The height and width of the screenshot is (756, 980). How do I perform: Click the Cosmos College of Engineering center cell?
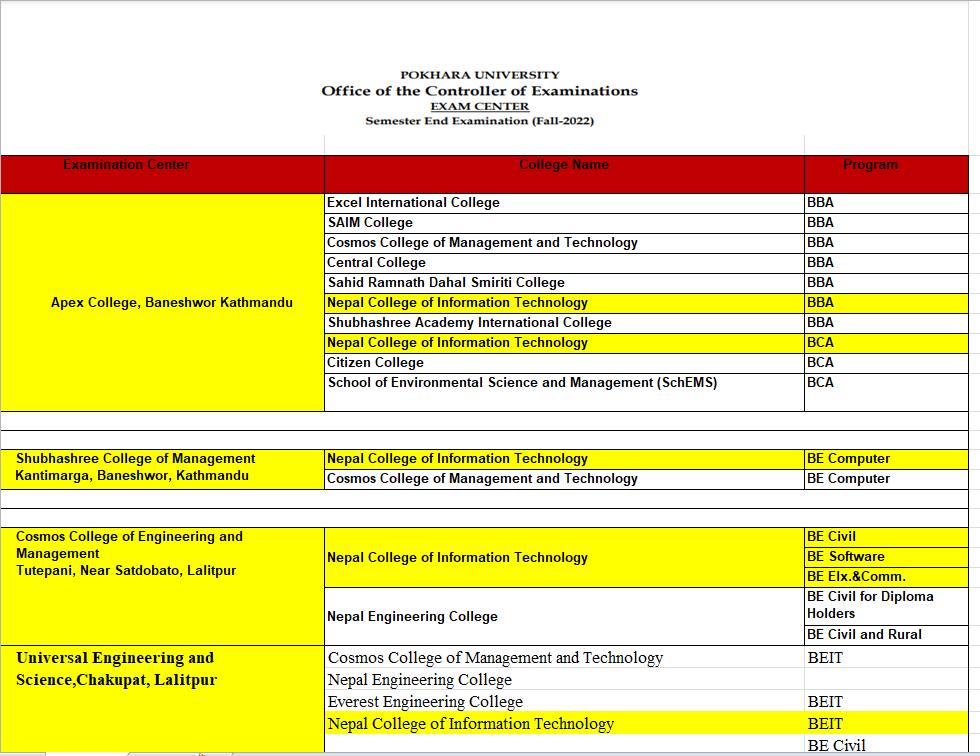tap(162, 586)
